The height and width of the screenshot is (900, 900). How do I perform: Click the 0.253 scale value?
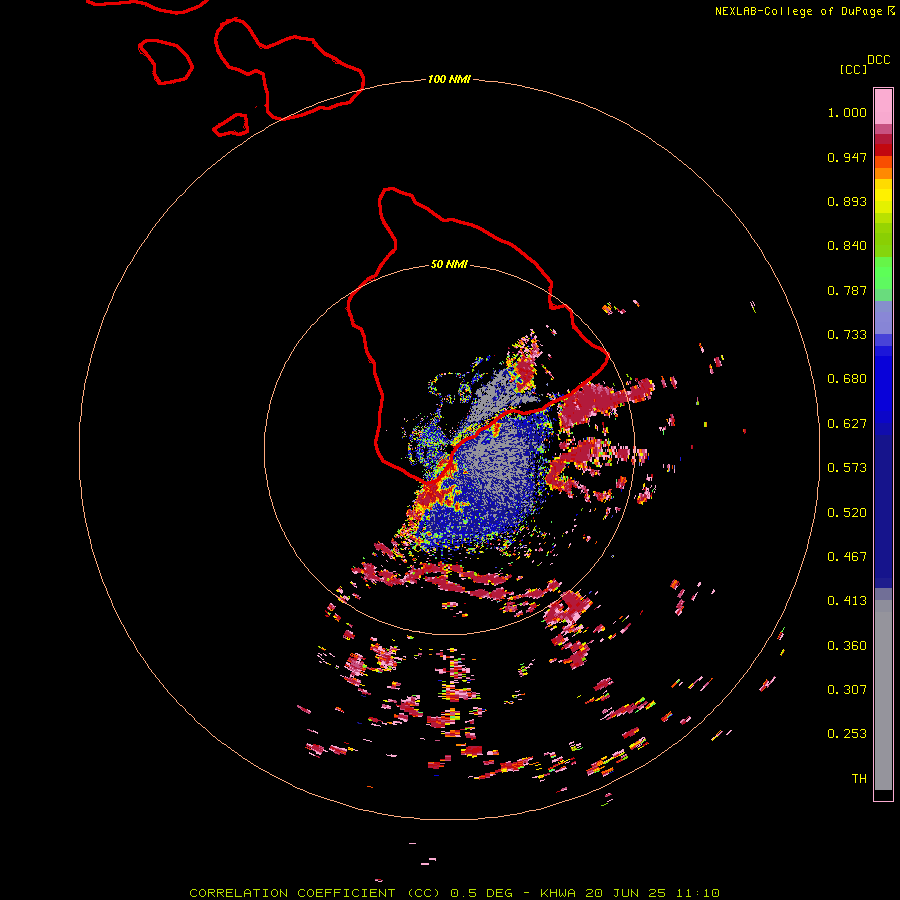847,734
